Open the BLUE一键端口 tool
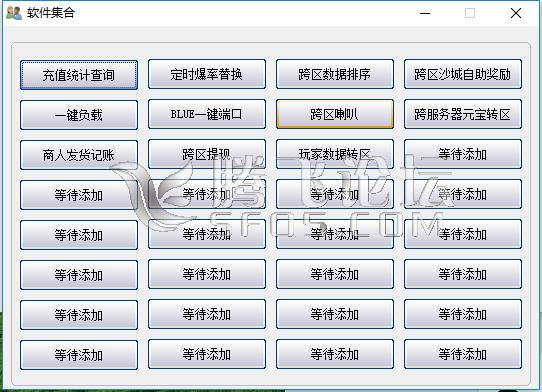This screenshot has height=392, width=542. (207, 114)
